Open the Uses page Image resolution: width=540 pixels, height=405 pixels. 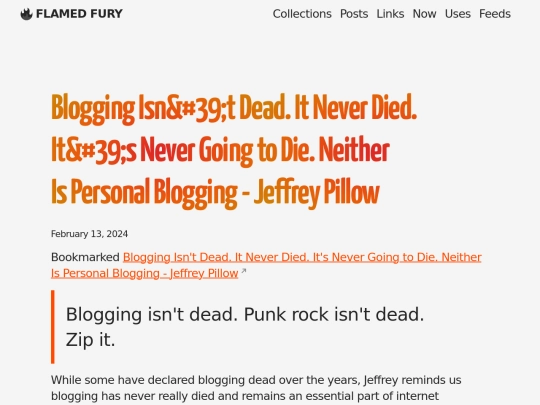458,14
